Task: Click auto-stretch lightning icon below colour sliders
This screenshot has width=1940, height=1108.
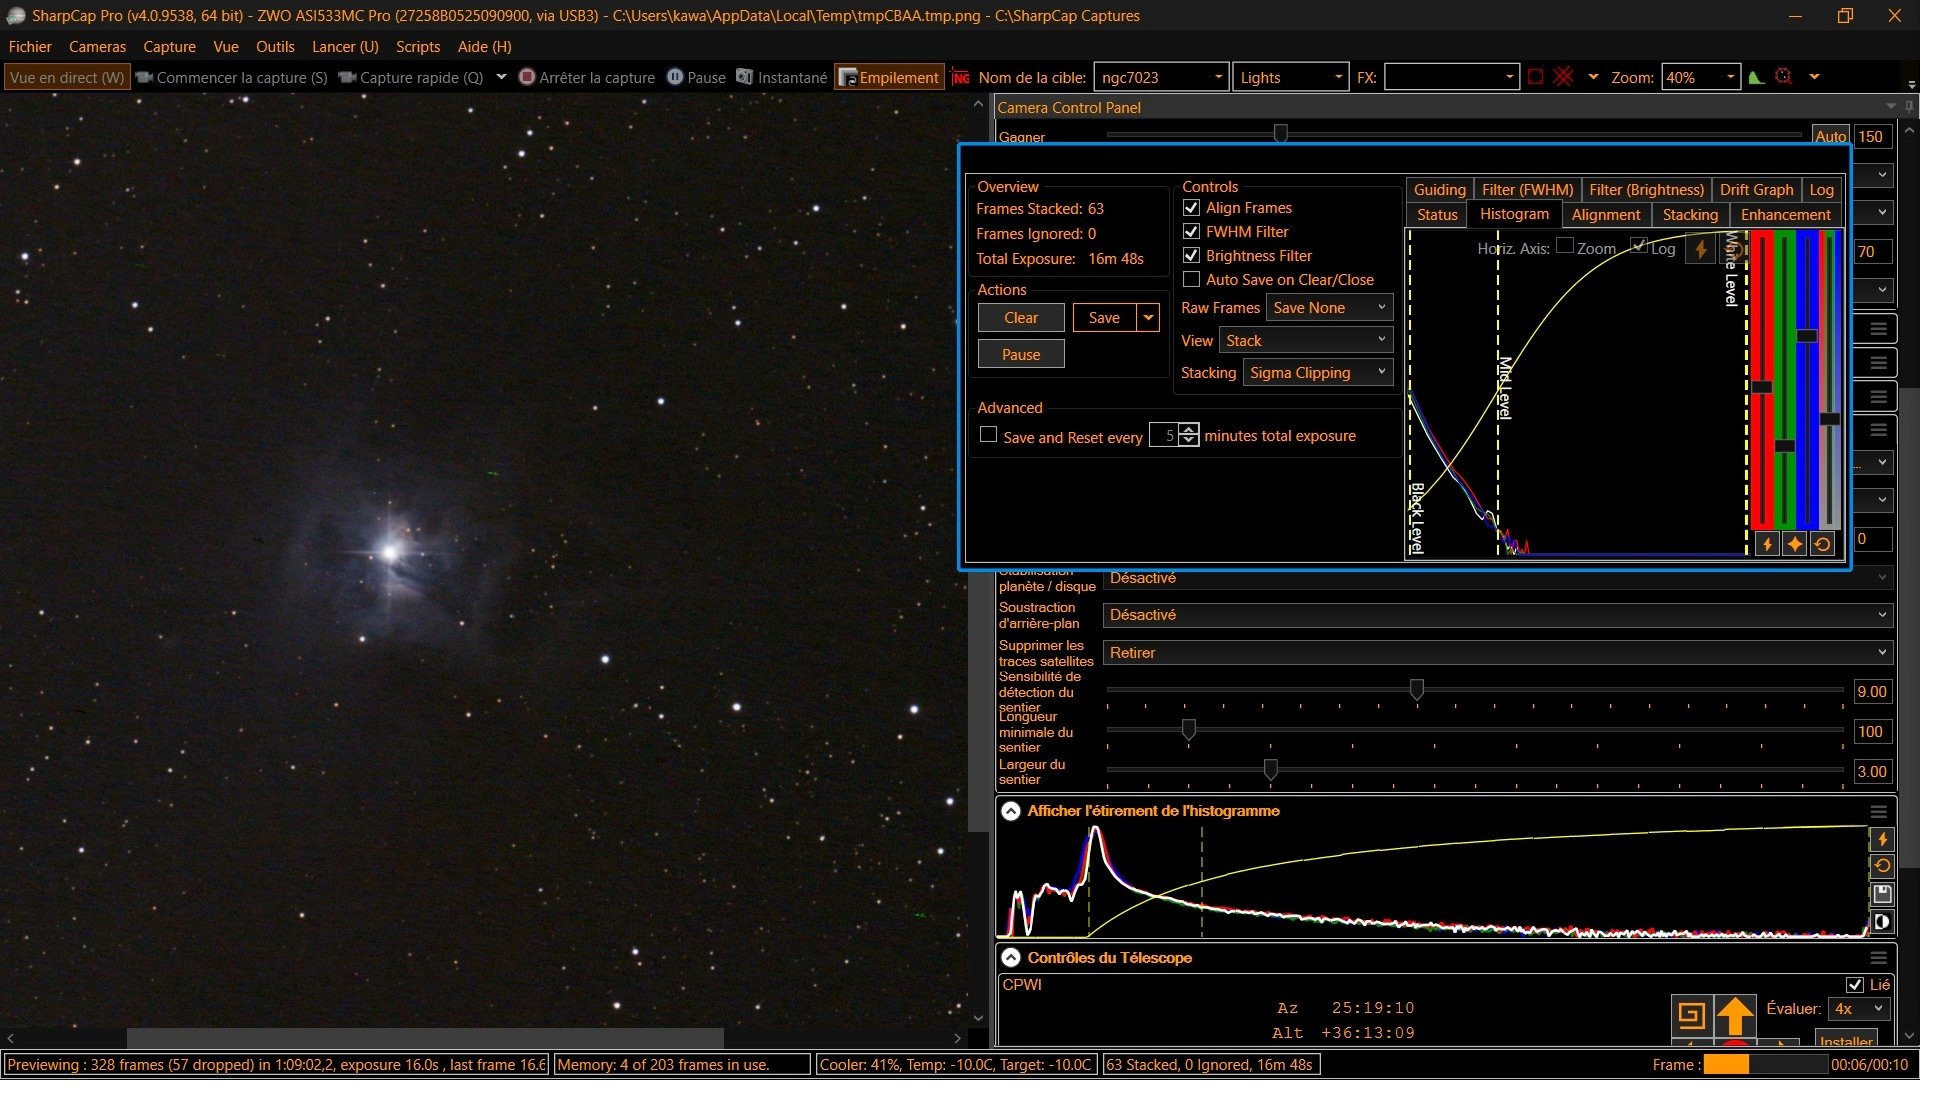Action: click(1767, 544)
